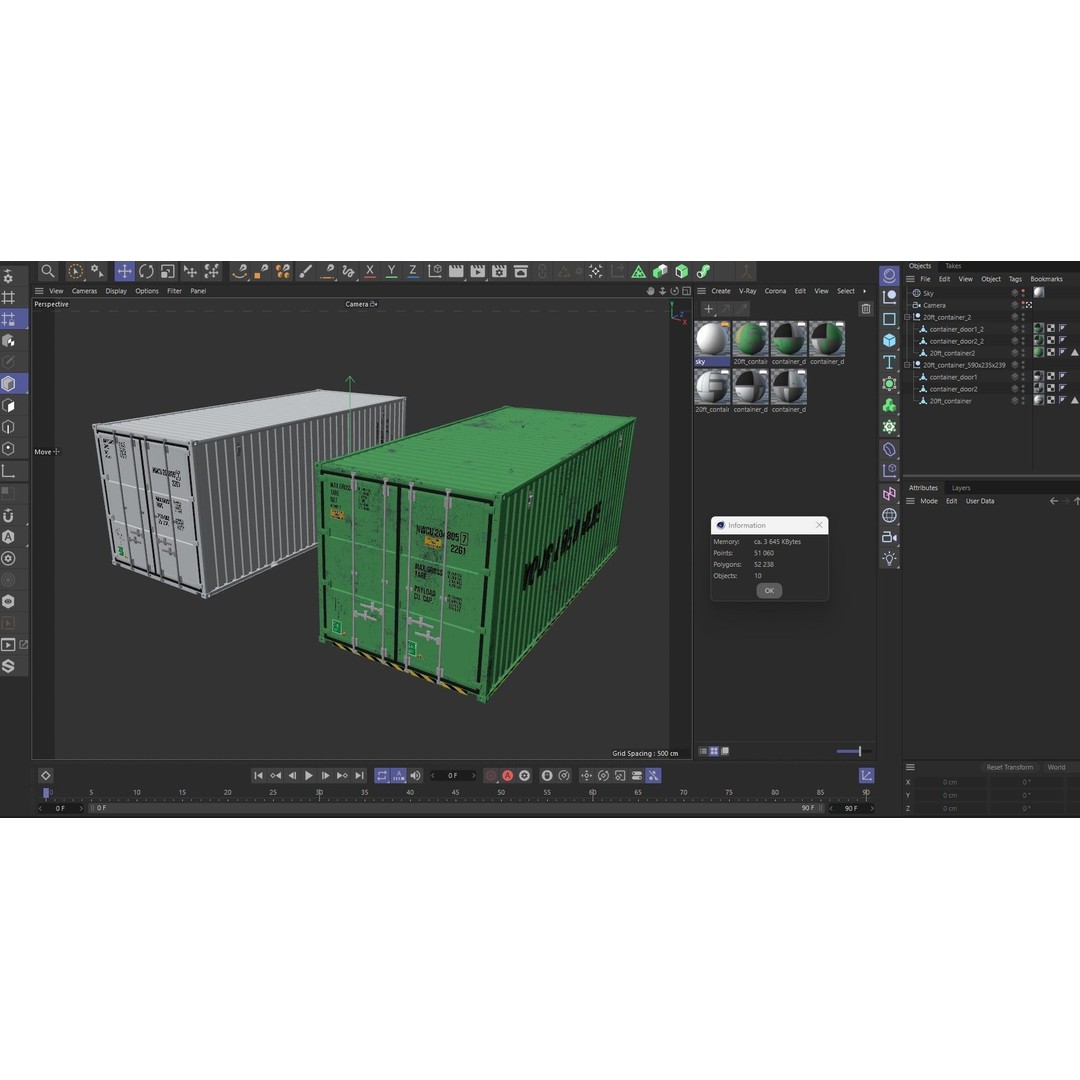The width and height of the screenshot is (1080, 1080).
Task: Select the Move tool in top toolbar
Action: click(124, 271)
